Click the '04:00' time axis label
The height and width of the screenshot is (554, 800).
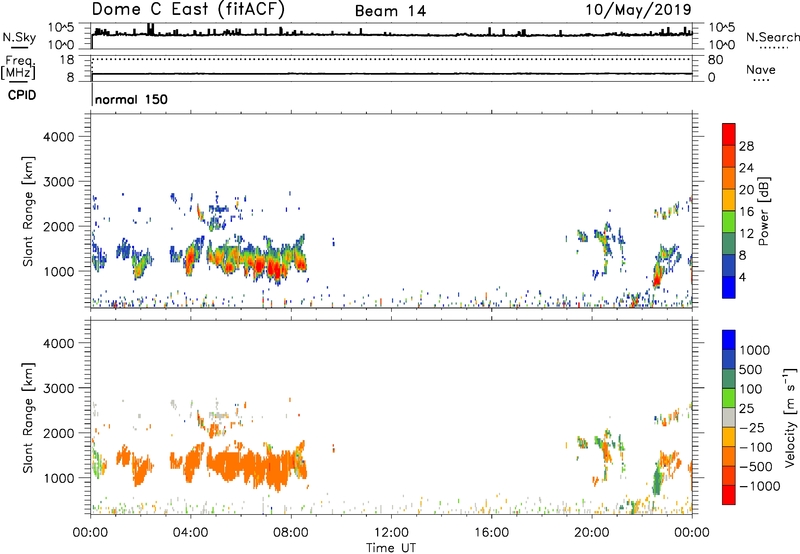(190, 533)
